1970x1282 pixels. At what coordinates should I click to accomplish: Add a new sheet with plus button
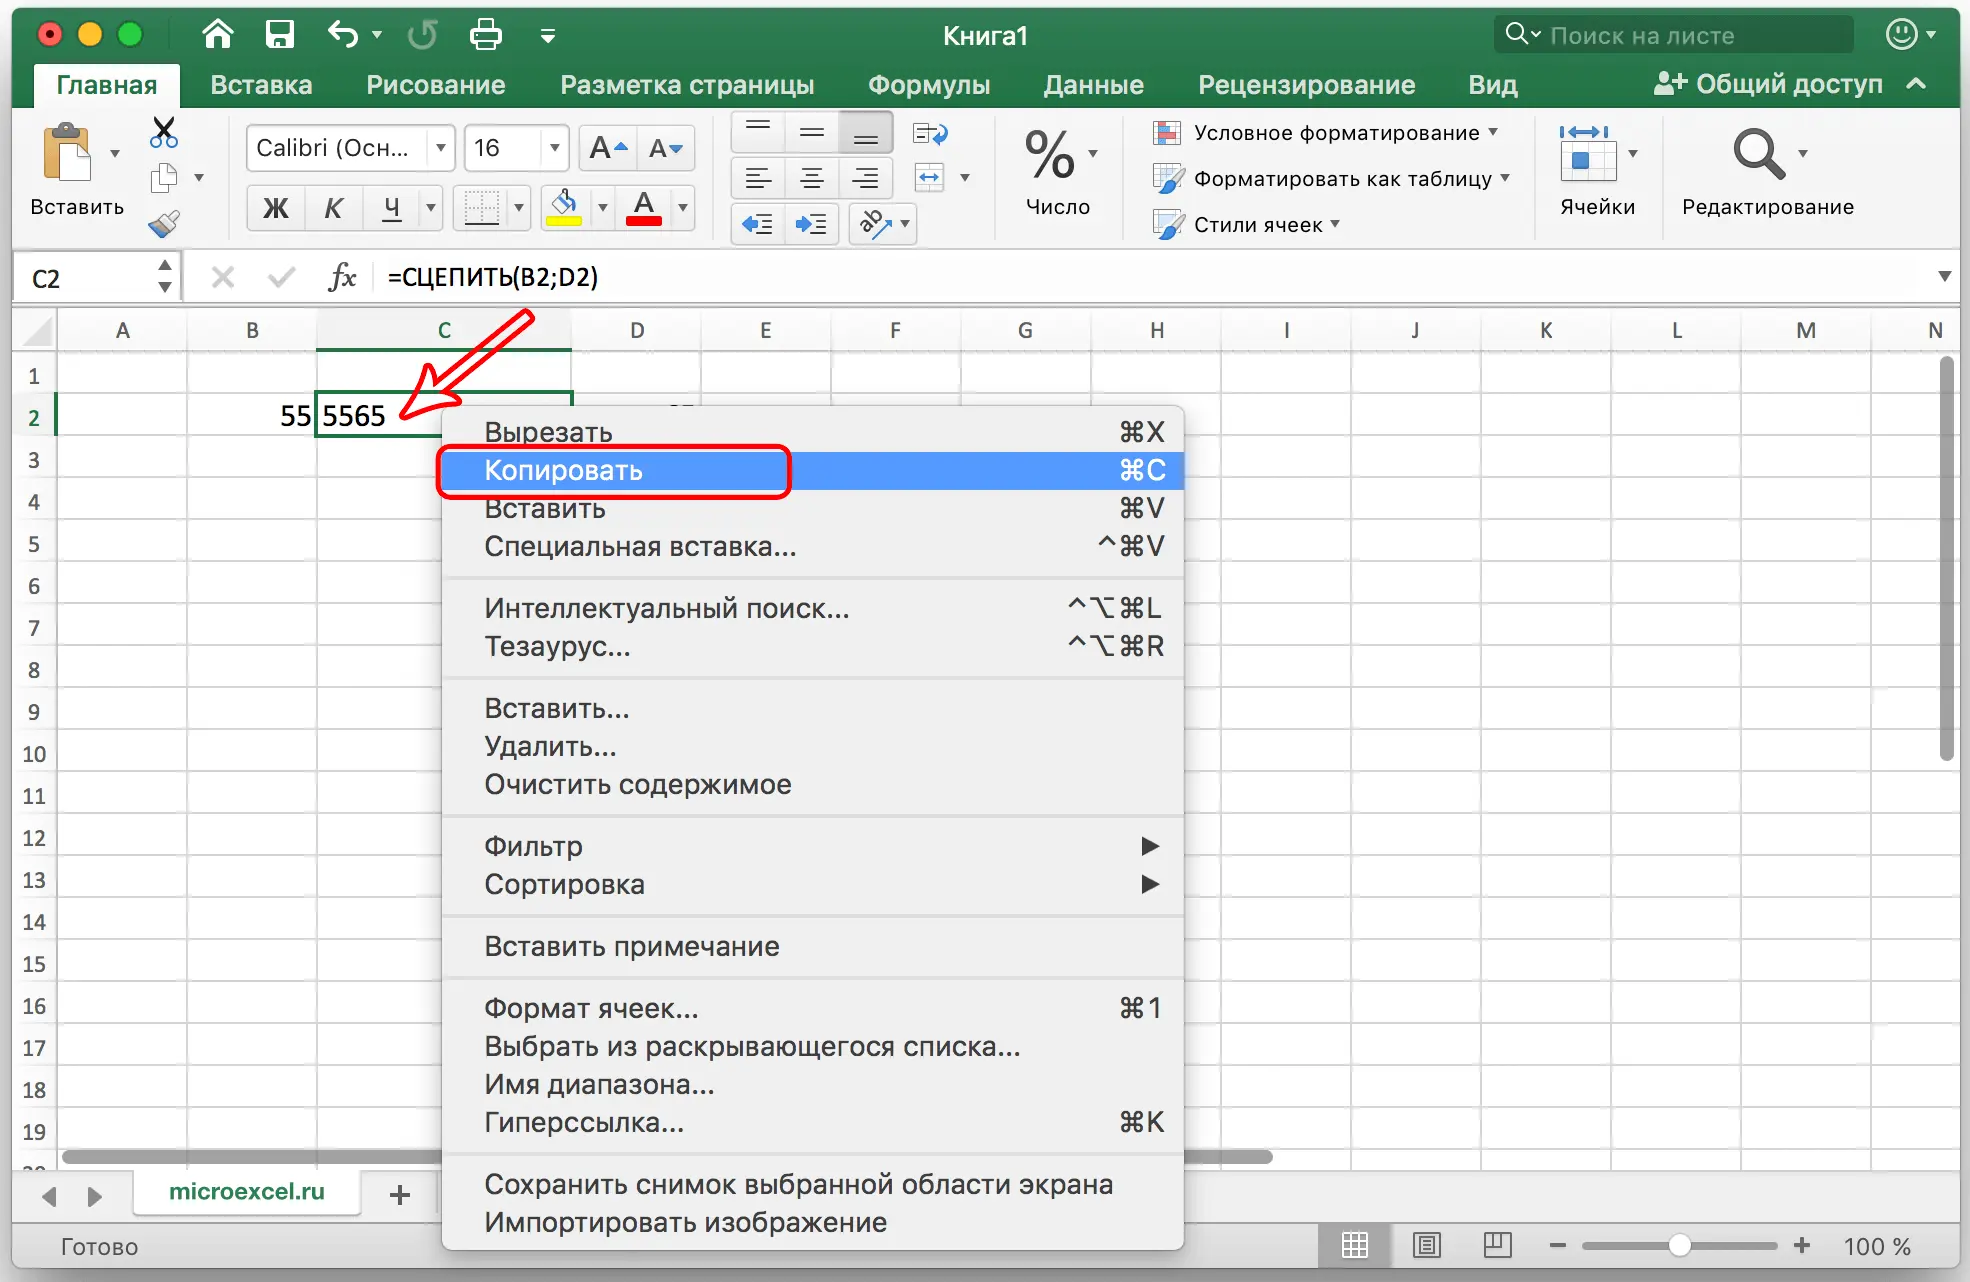pyautogui.click(x=400, y=1194)
